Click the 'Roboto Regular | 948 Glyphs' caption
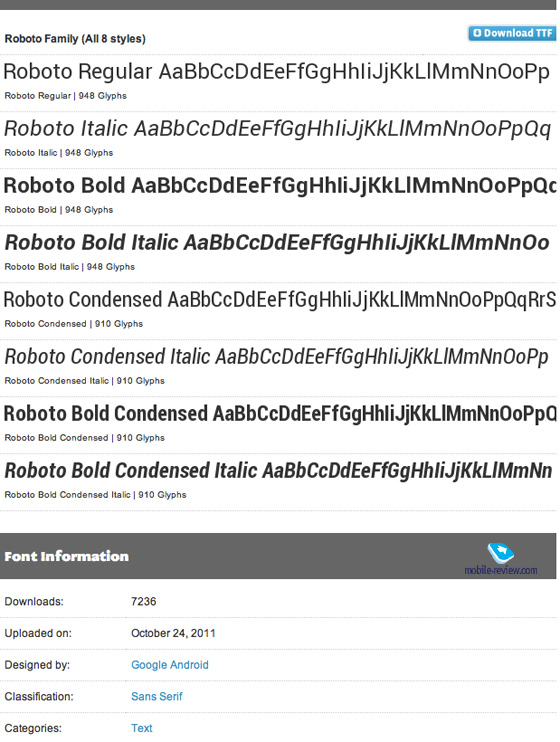 coord(65,96)
